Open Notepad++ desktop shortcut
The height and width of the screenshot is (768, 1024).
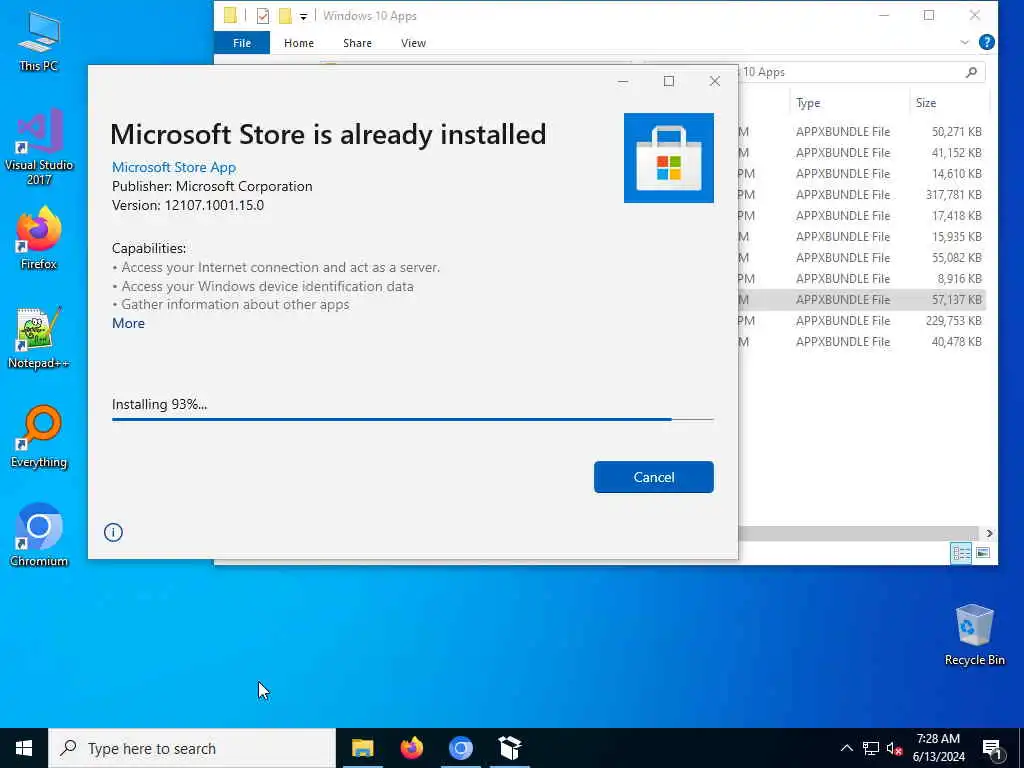point(39,338)
